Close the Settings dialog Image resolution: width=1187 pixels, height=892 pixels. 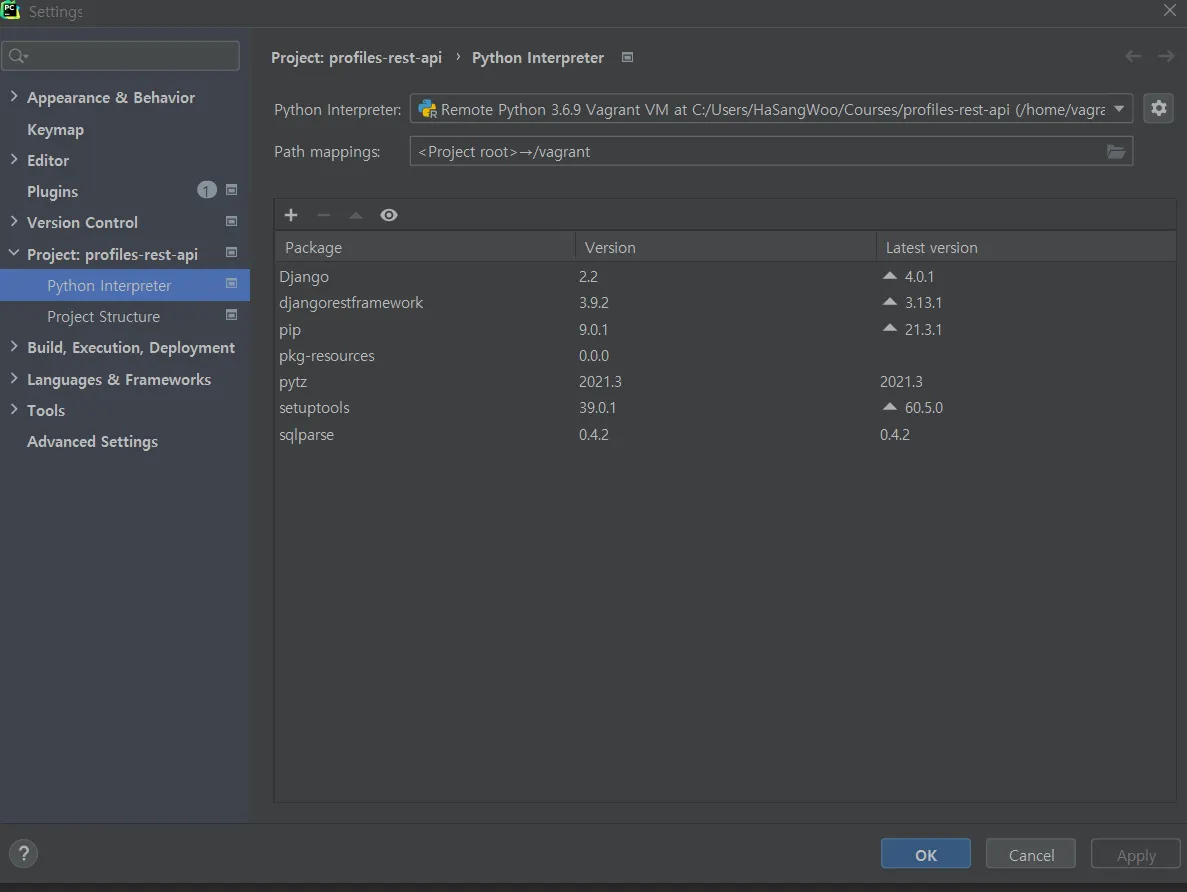1170,11
